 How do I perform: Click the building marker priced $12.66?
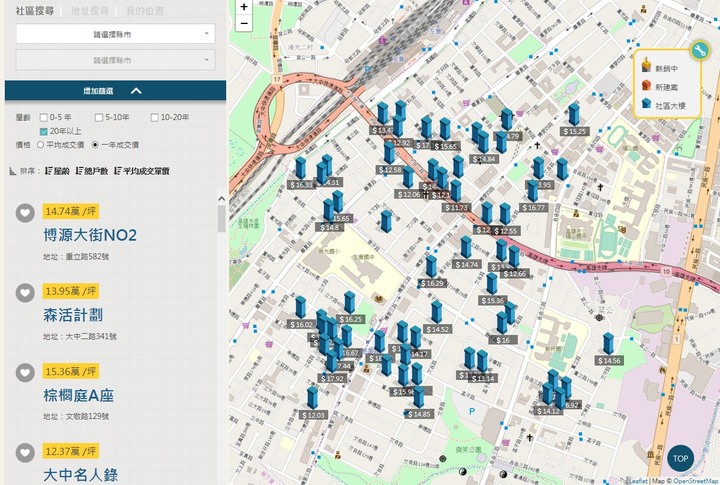tap(514, 258)
